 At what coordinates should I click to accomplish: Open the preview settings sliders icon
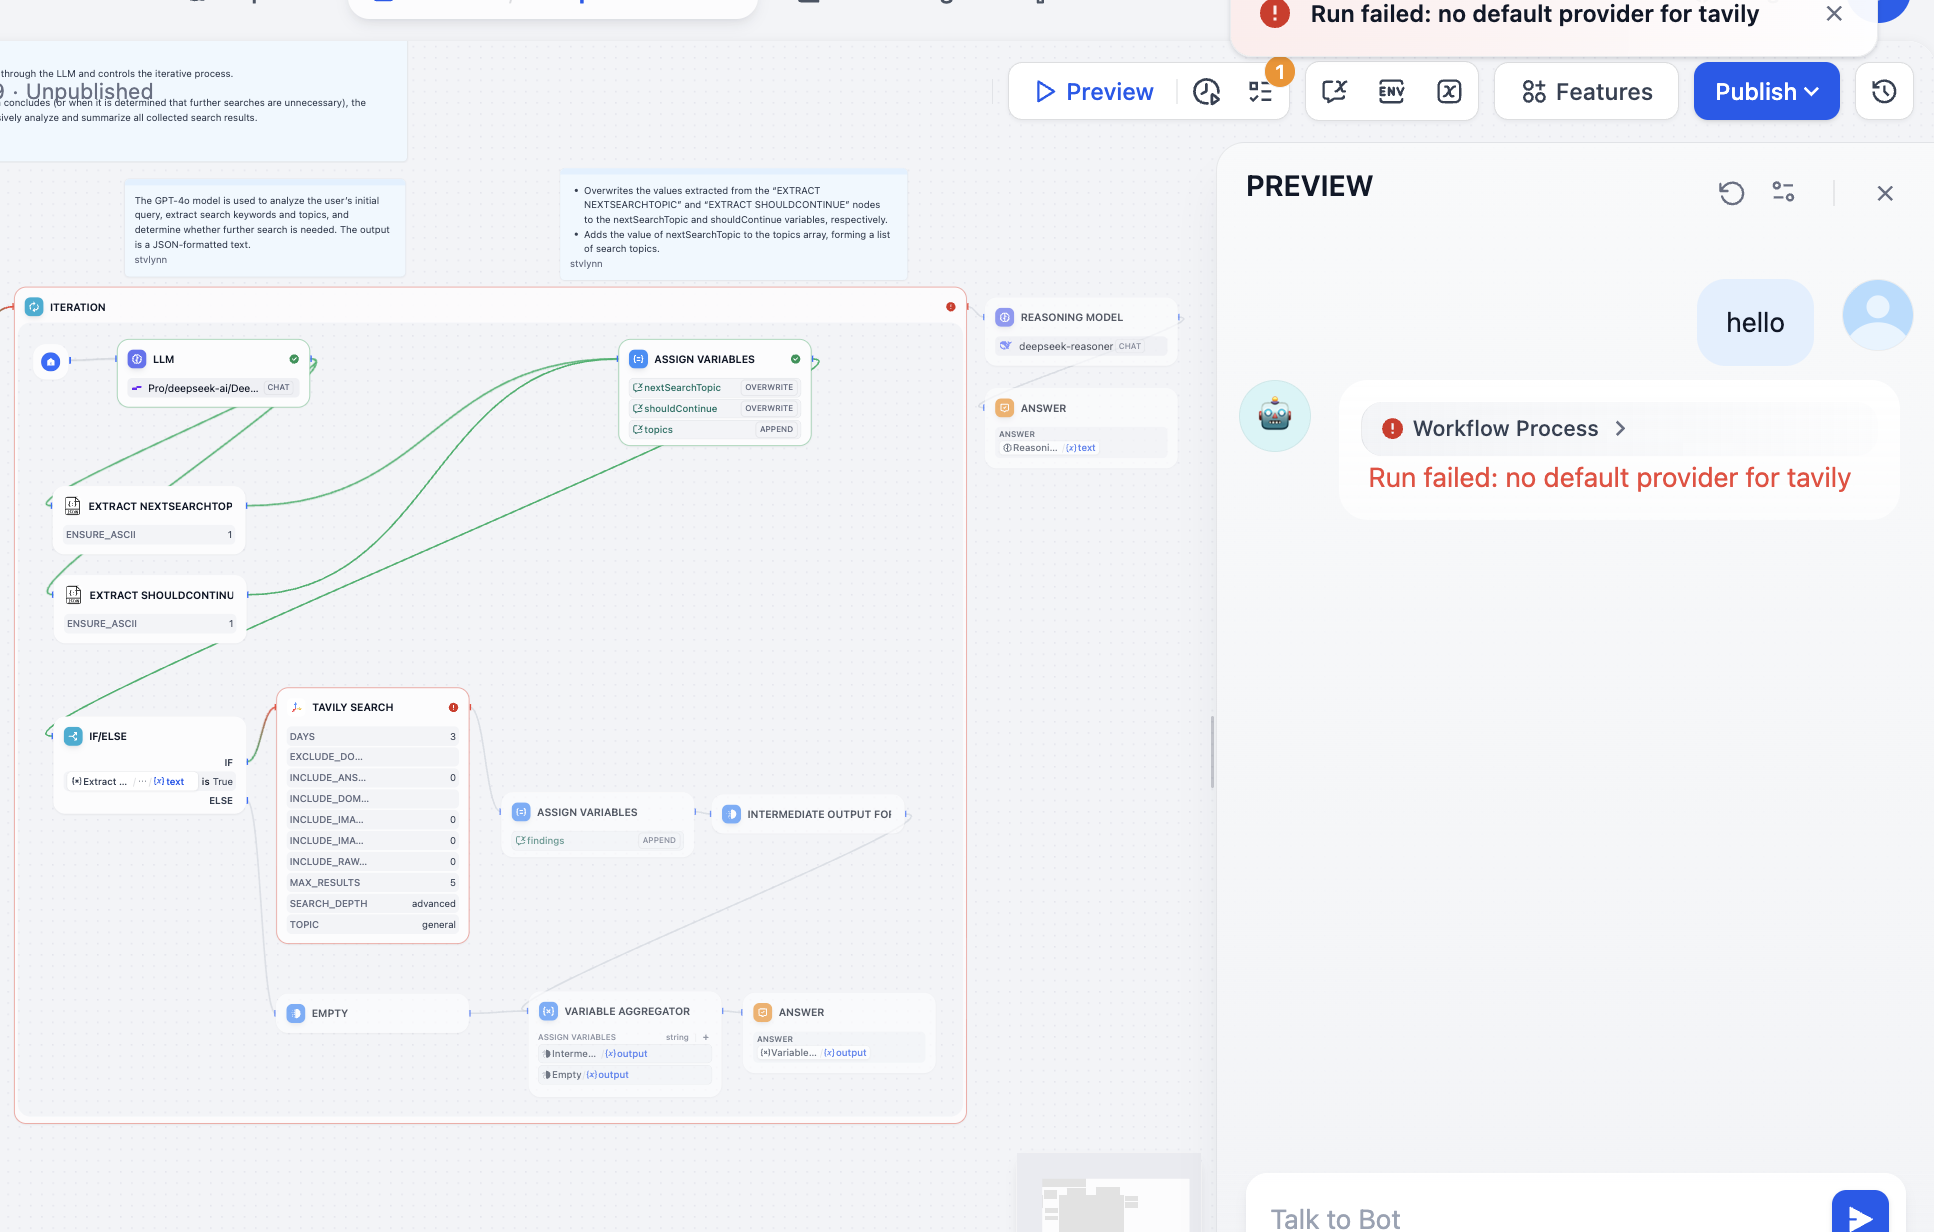pos(1783,192)
